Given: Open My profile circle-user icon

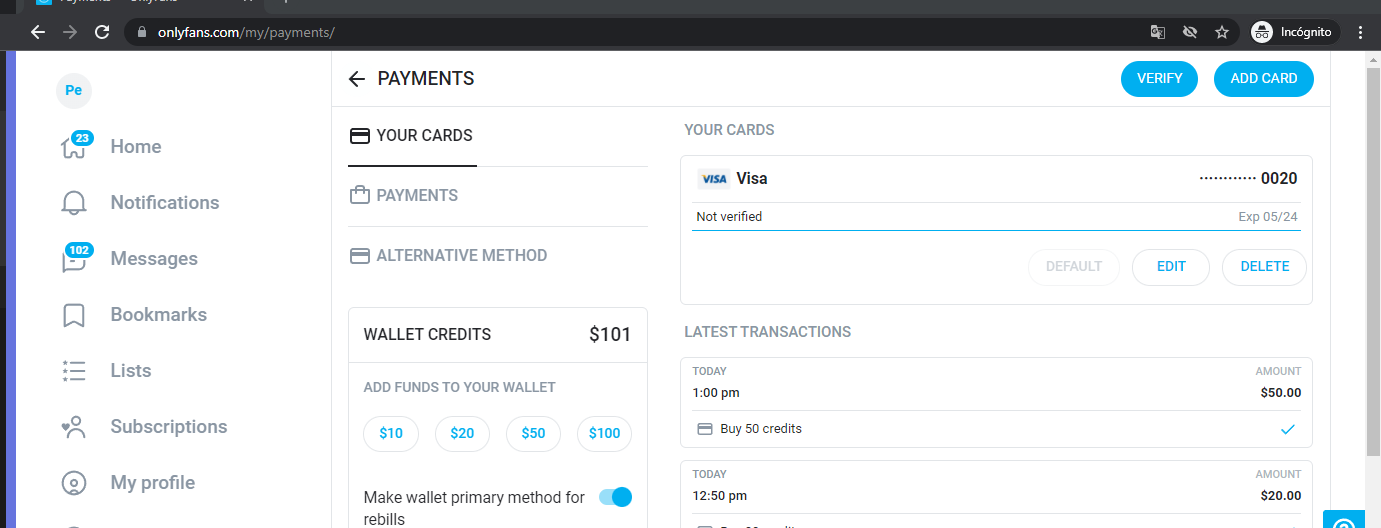Looking at the screenshot, I should click(73, 483).
